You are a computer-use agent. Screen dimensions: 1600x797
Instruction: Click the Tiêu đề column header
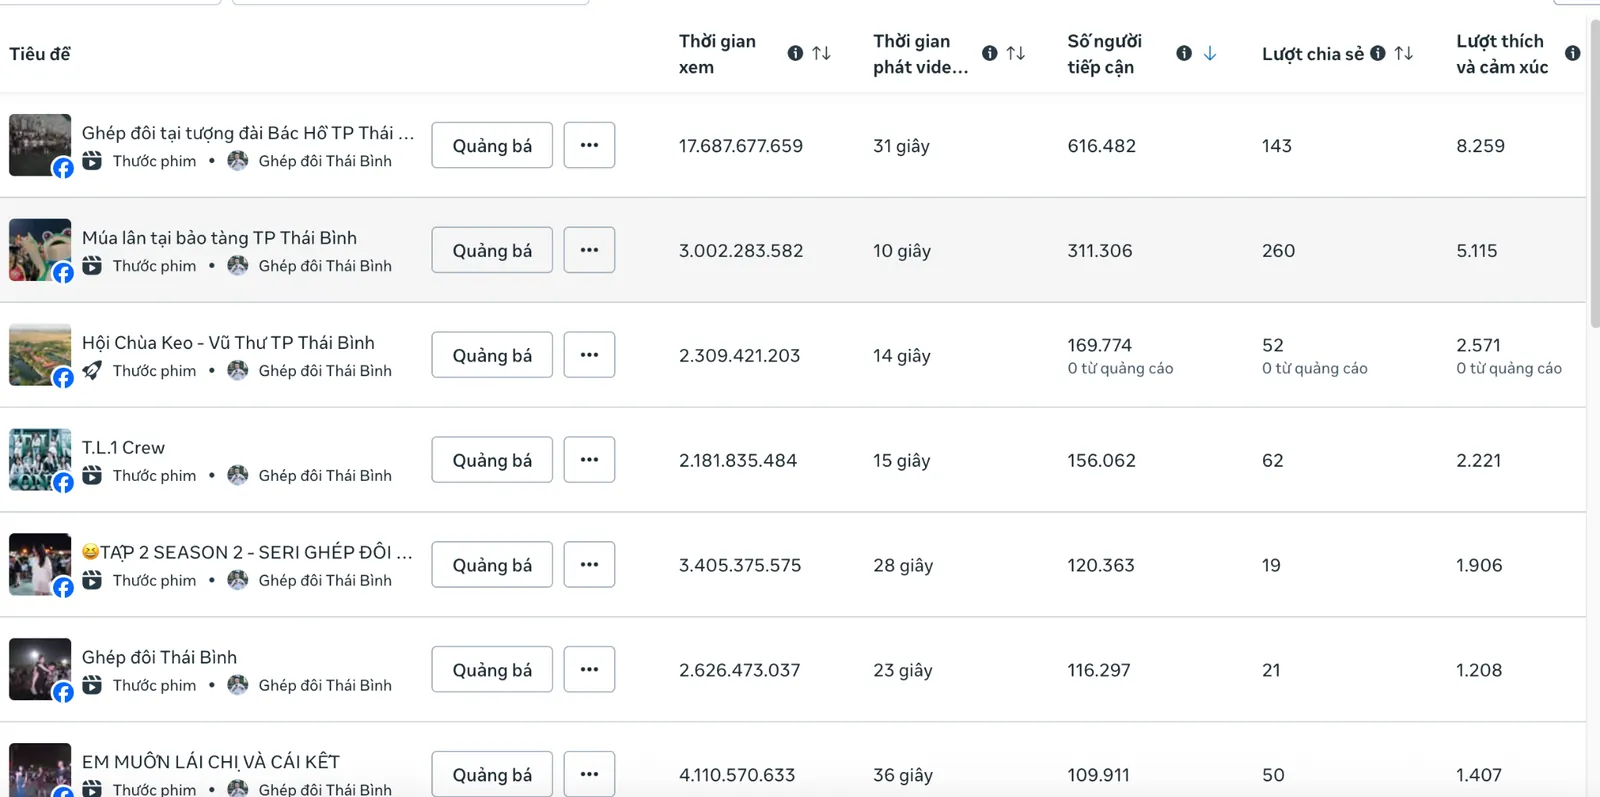[x=40, y=54]
